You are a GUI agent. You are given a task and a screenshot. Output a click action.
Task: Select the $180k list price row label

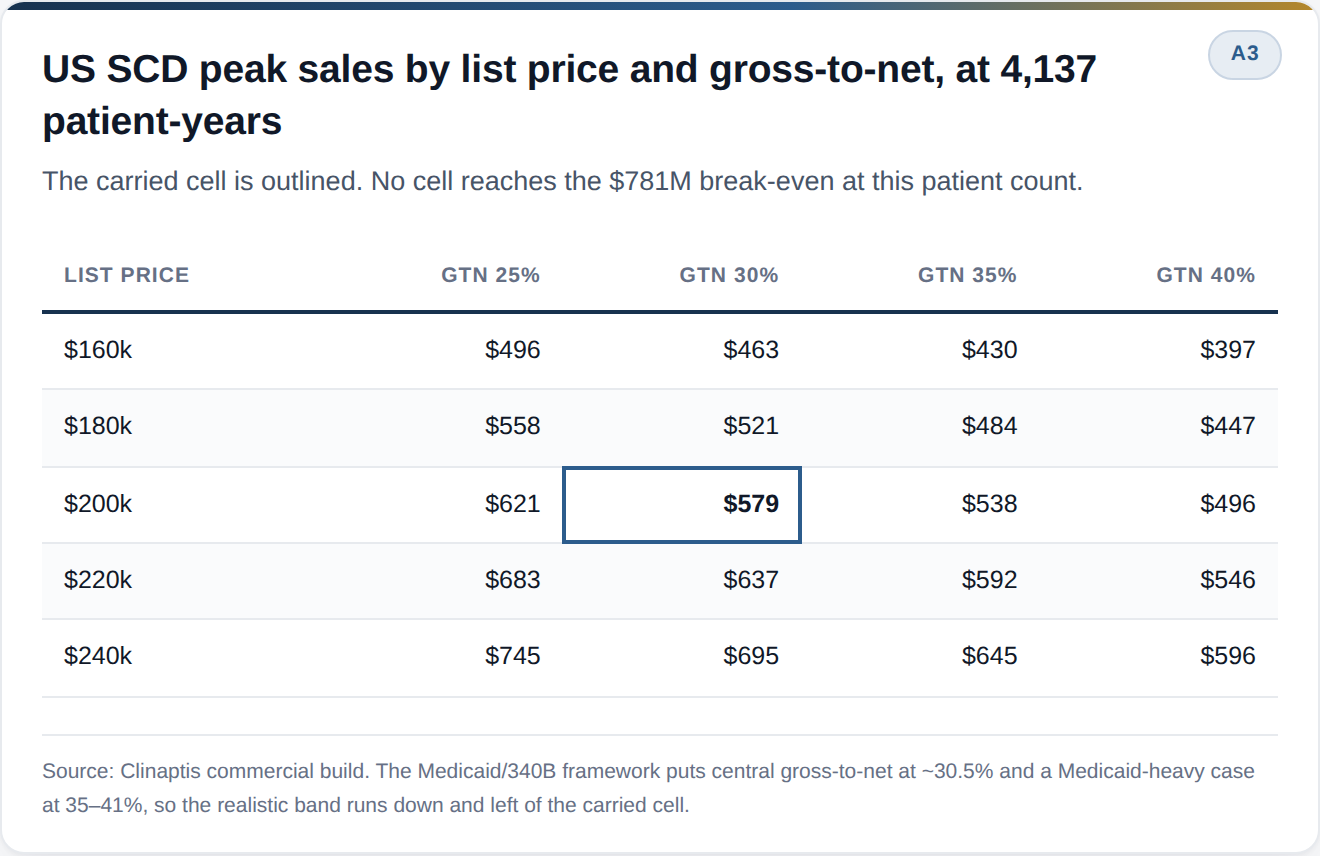98,427
